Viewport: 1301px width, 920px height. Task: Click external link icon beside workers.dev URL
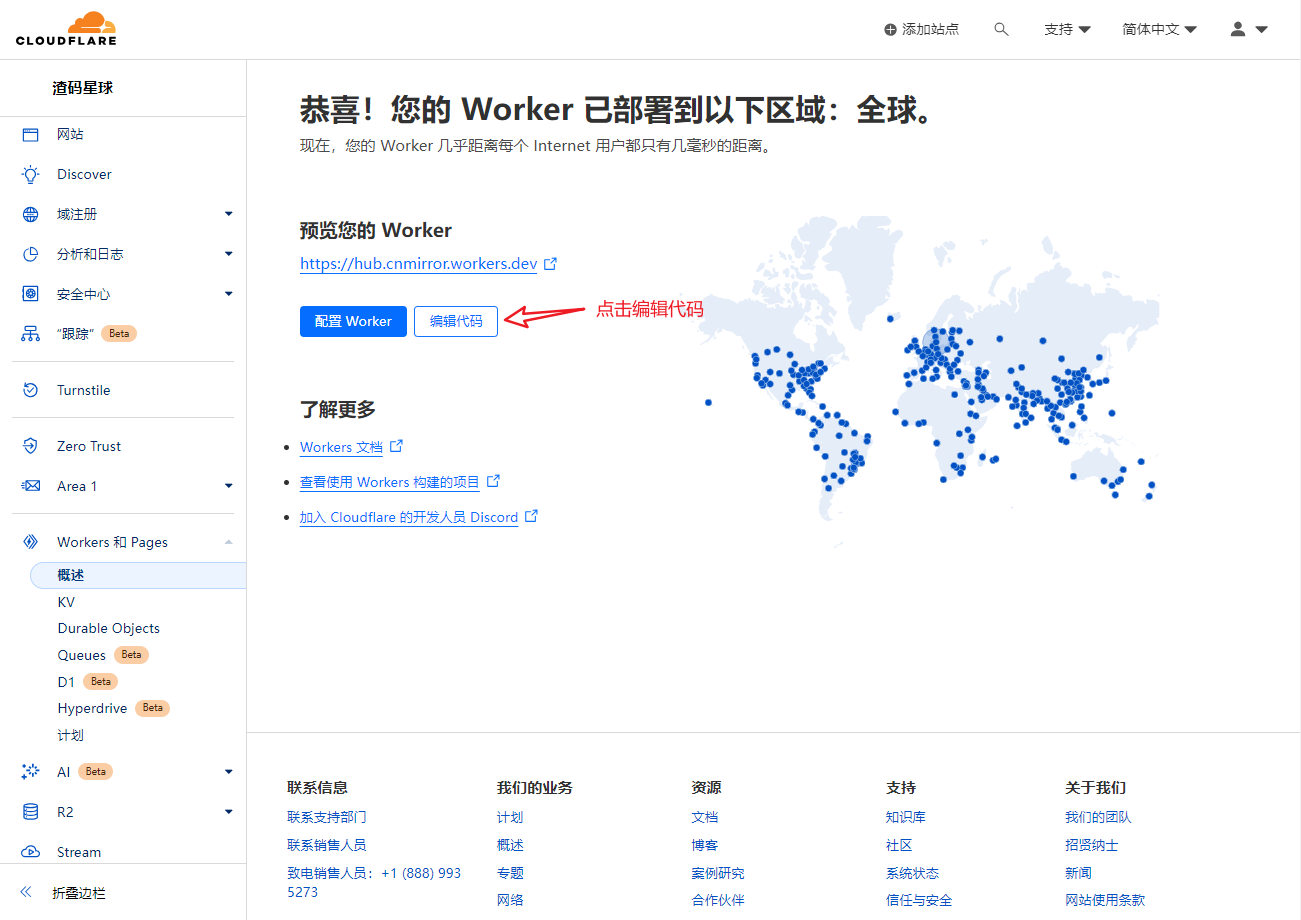550,264
